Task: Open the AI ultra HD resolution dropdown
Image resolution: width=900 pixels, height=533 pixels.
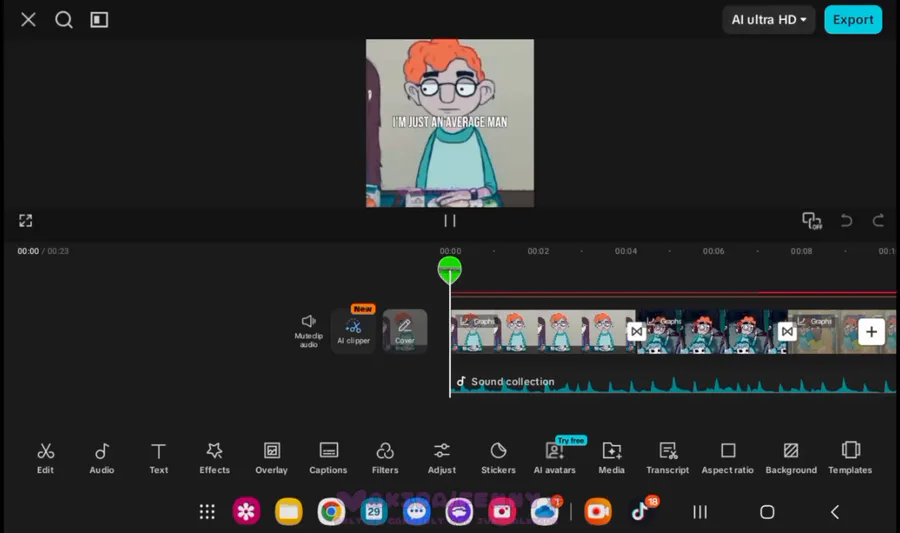Action: click(x=769, y=20)
